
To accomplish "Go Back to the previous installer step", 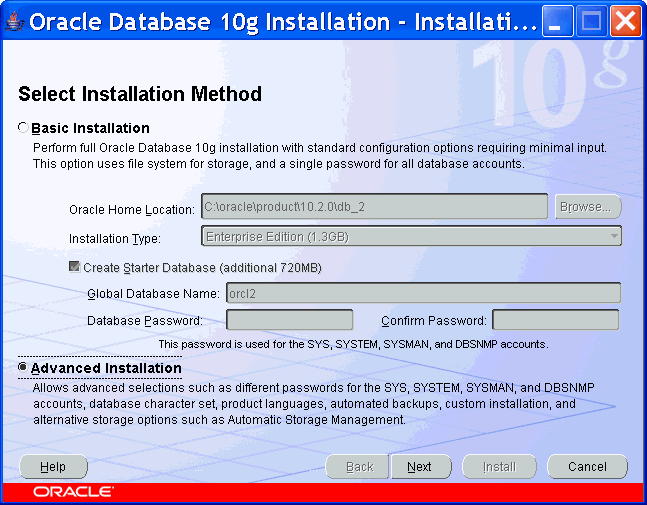I will click(359, 467).
